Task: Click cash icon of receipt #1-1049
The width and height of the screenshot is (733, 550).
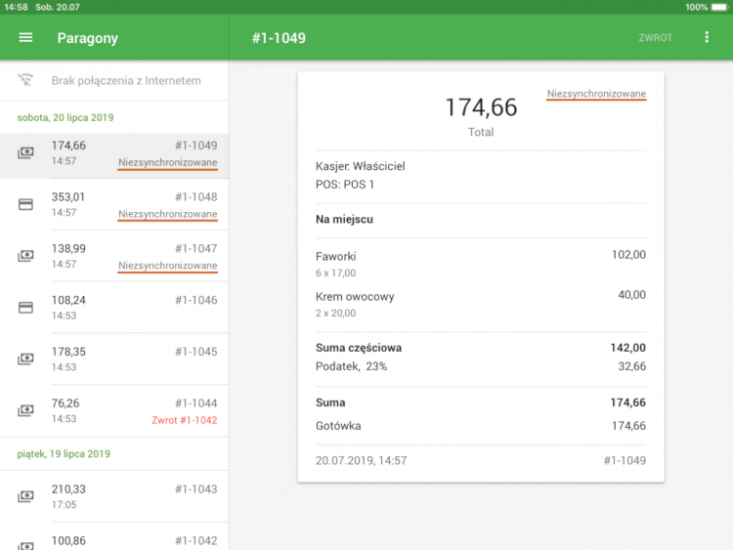Action: pyautogui.click(x=25, y=153)
